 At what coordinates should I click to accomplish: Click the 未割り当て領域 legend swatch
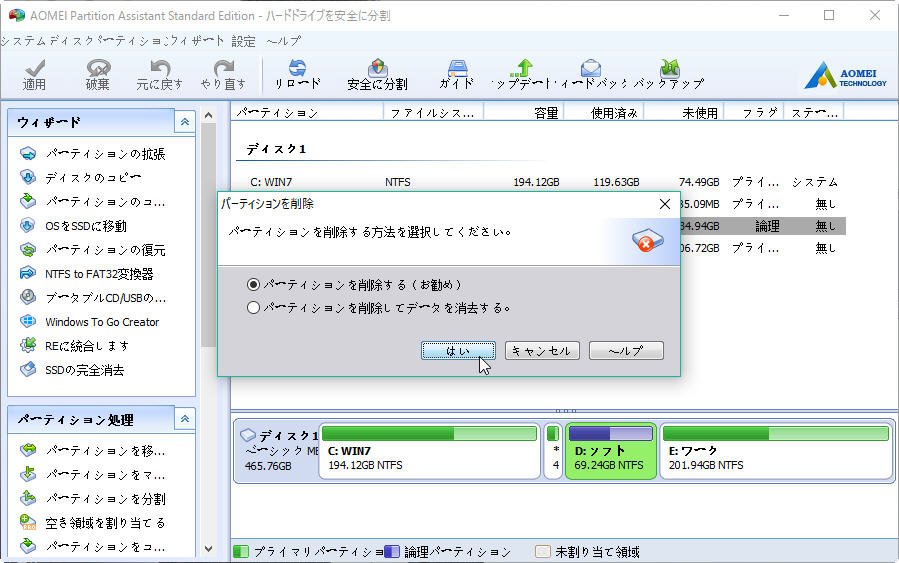pyautogui.click(x=542, y=552)
